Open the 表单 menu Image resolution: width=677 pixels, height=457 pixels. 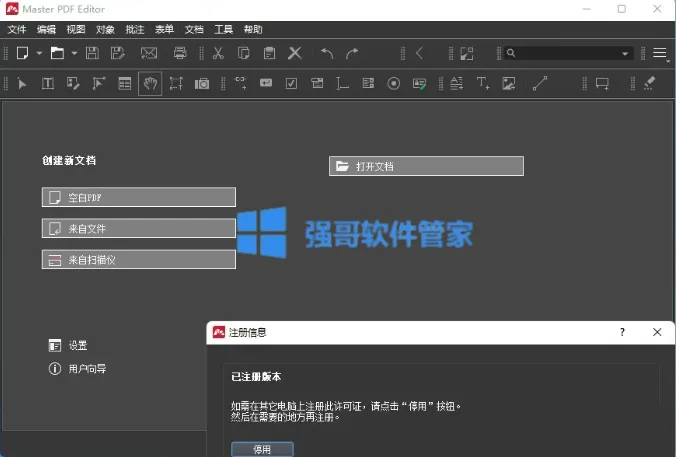click(164, 29)
